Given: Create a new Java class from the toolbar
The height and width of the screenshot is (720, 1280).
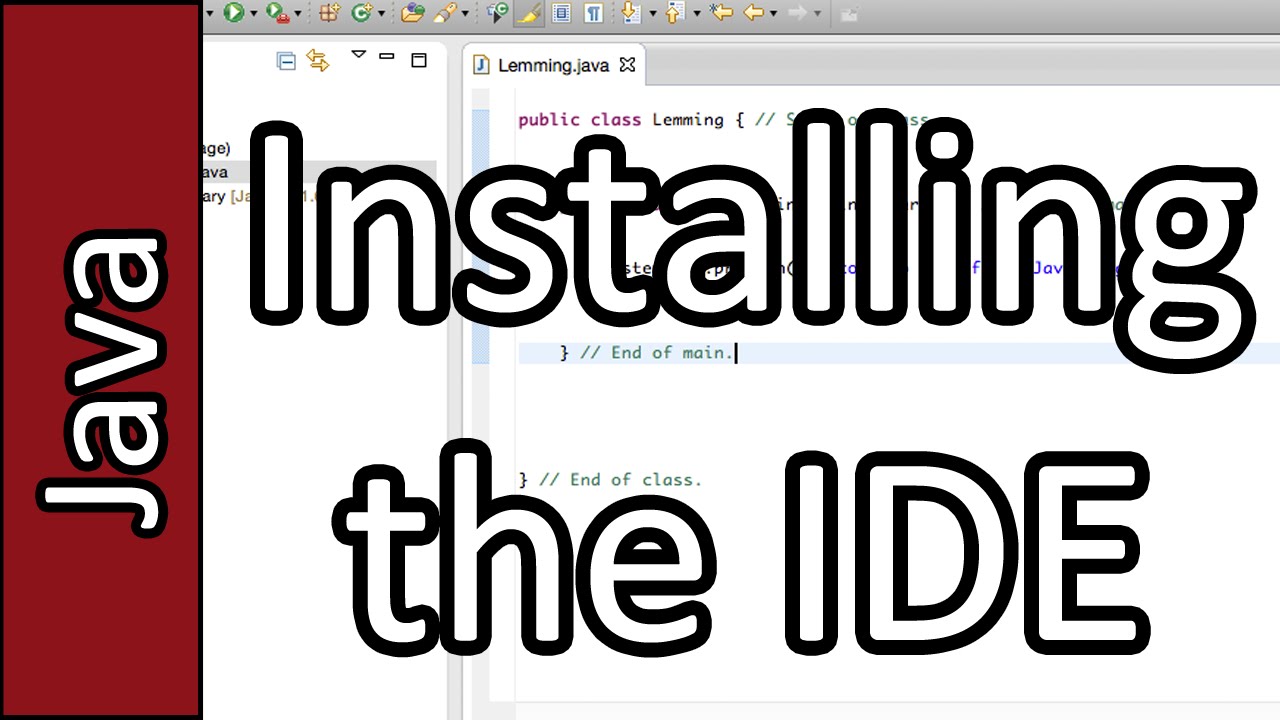Looking at the screenshot, I should pyautogui.click(x=361, y=12).
